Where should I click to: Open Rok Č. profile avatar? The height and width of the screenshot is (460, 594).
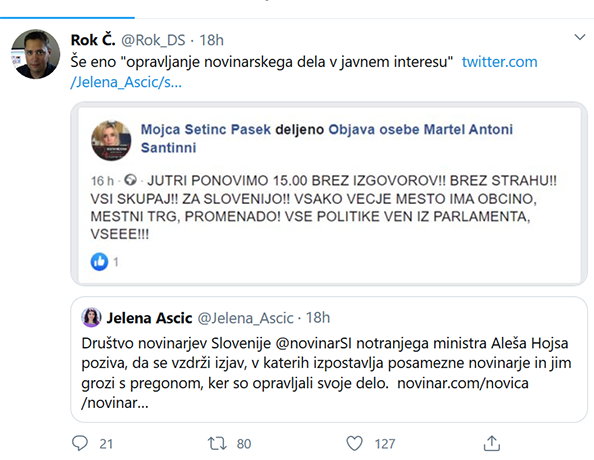[x=35, y=54]
